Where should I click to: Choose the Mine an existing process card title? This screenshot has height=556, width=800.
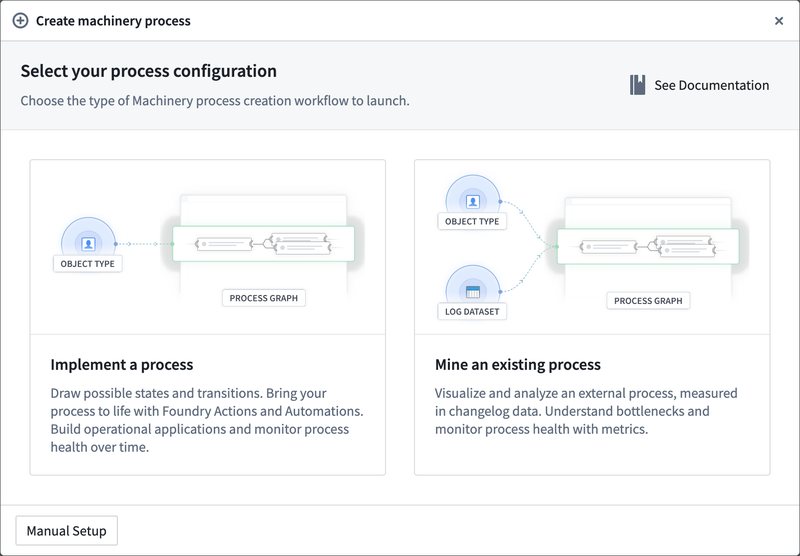518,365
